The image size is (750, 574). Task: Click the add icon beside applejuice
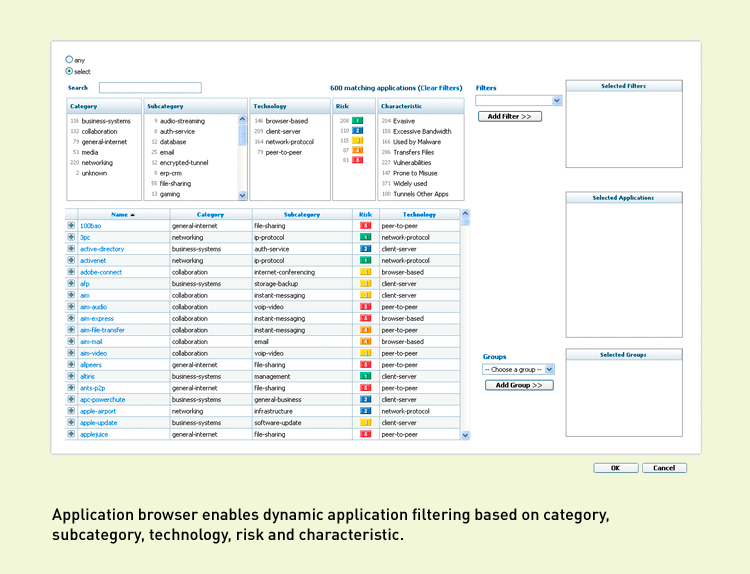(x=71, y=434)
